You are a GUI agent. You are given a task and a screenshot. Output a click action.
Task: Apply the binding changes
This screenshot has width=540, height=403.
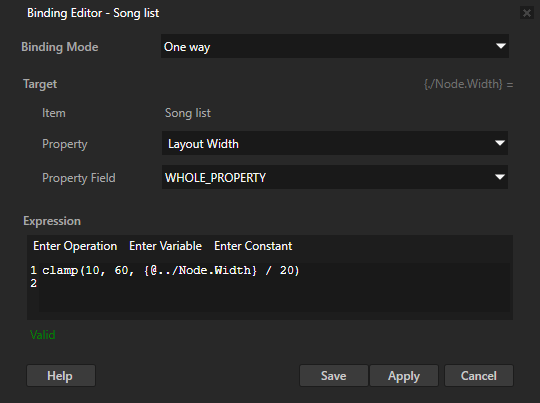click(404, 375)
